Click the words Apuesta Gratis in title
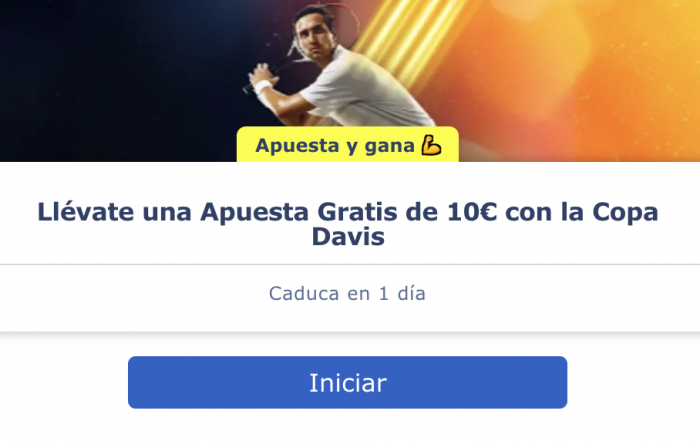Image resolution: width=700 pixels, height=441 pixels. (299, 212)
